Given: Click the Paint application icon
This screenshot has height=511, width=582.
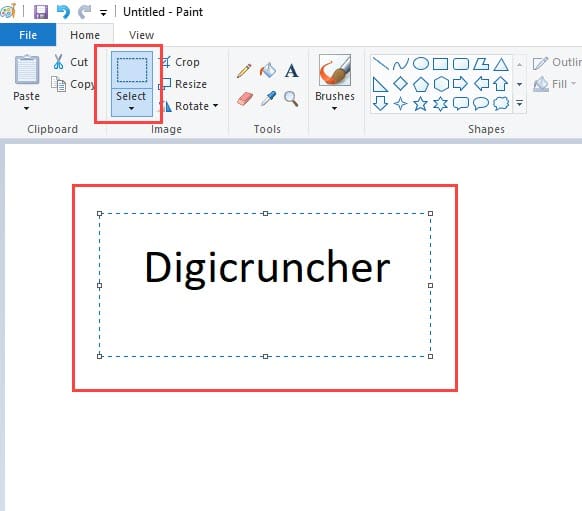Looking at the screenshot, I should pos(8,11).
